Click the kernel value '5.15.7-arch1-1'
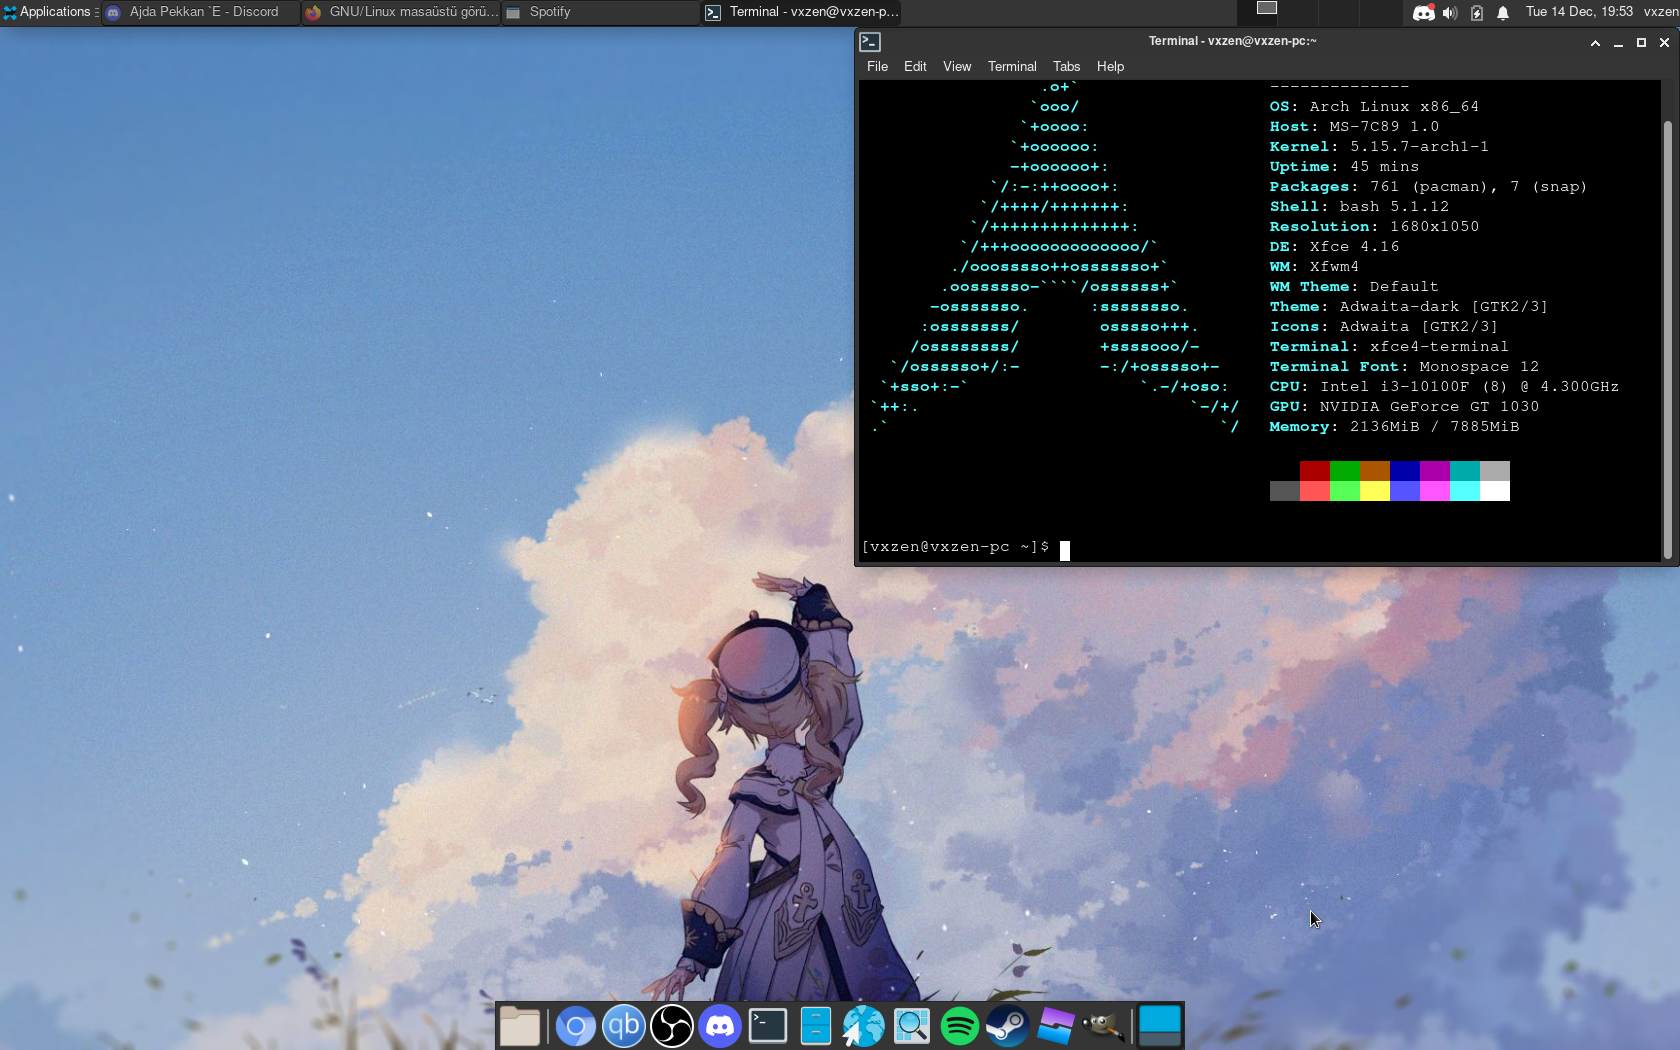1680x1050 pixels. [x=1419, y=147]
